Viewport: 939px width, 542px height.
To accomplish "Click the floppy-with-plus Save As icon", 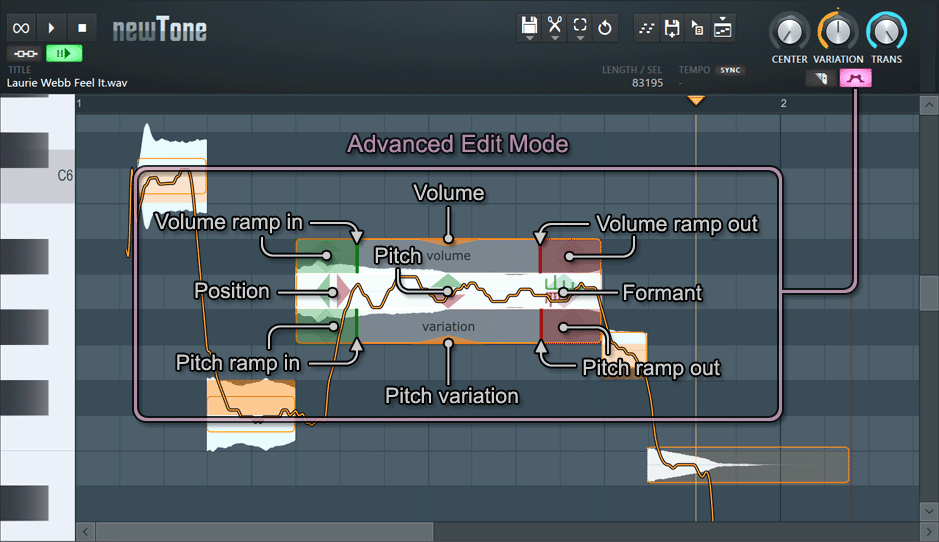I will tap(672, 28).
